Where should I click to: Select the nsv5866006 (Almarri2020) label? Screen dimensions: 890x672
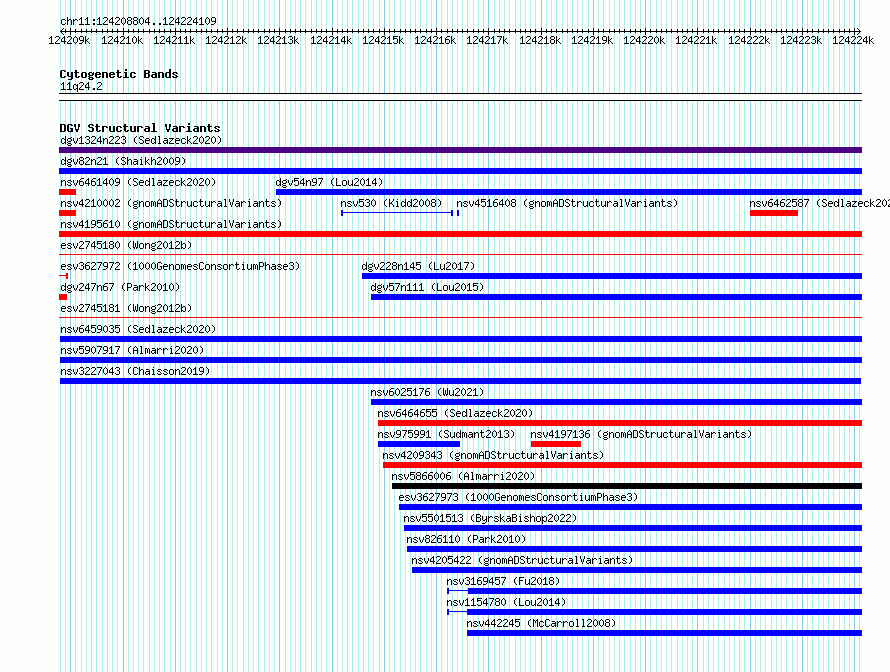coord(463,476)
